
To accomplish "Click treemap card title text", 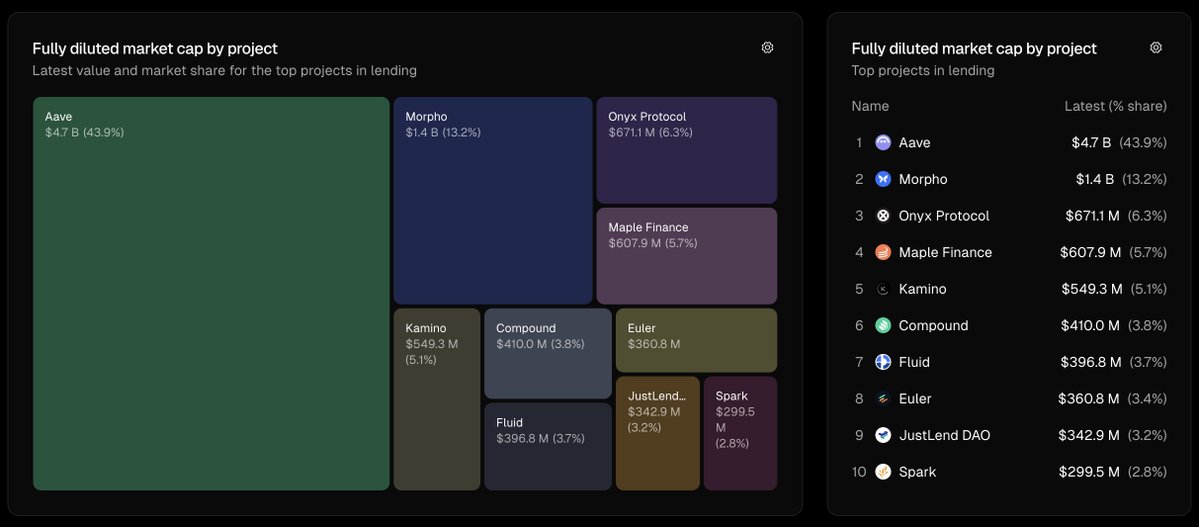I will point(154,49).
